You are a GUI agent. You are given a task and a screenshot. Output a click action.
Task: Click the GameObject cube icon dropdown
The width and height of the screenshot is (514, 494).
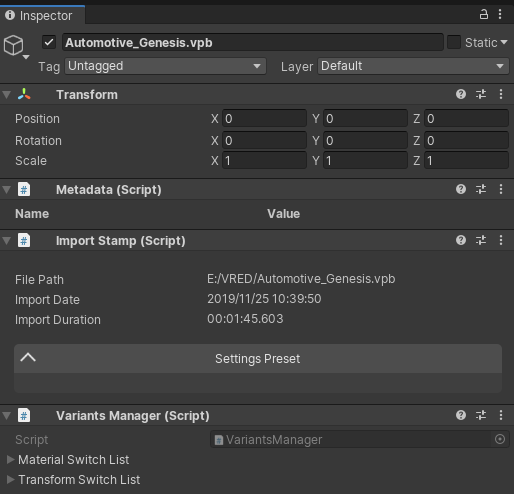[x=16, y=47]
